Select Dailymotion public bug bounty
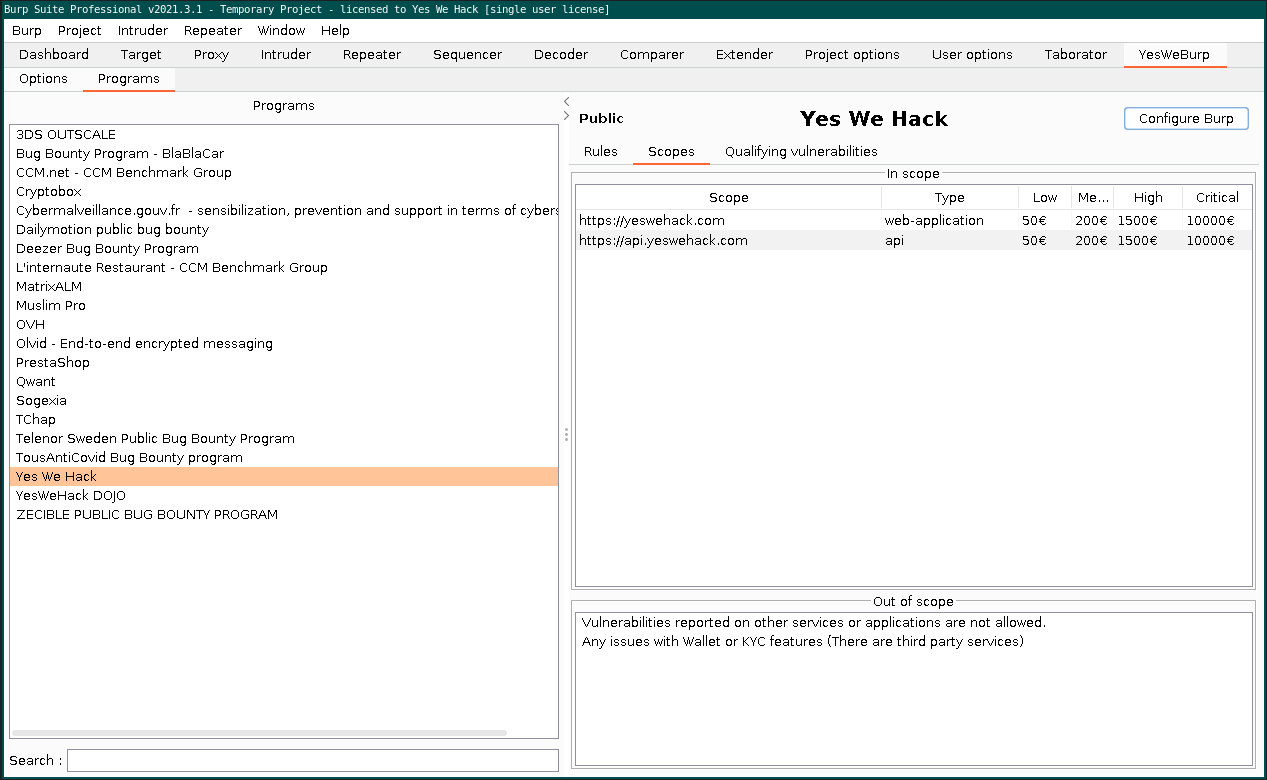This screenshot has height=780, width=1267. 284,230
